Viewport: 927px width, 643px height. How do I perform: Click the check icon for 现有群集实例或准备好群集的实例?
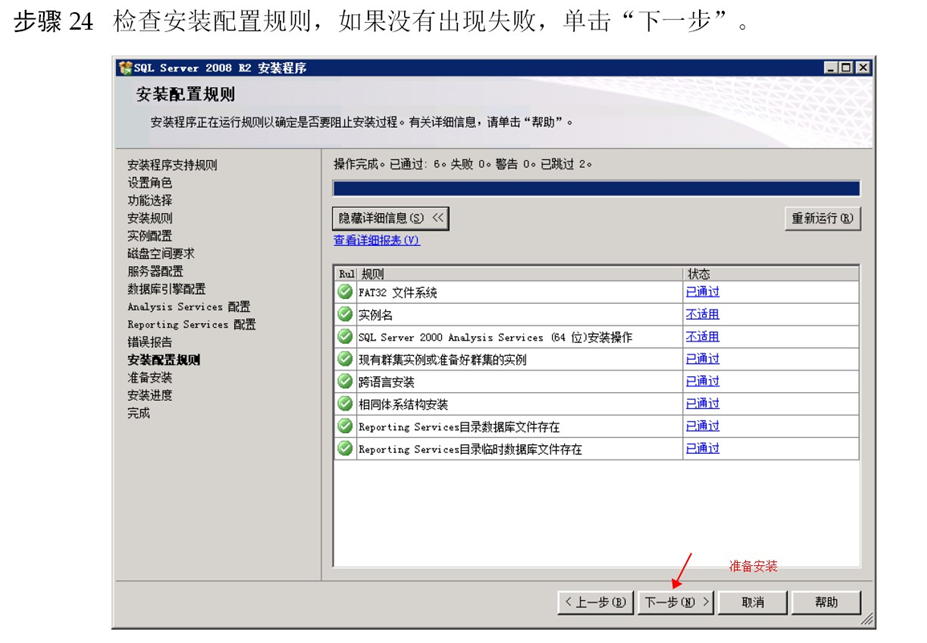tap(345, 359)
